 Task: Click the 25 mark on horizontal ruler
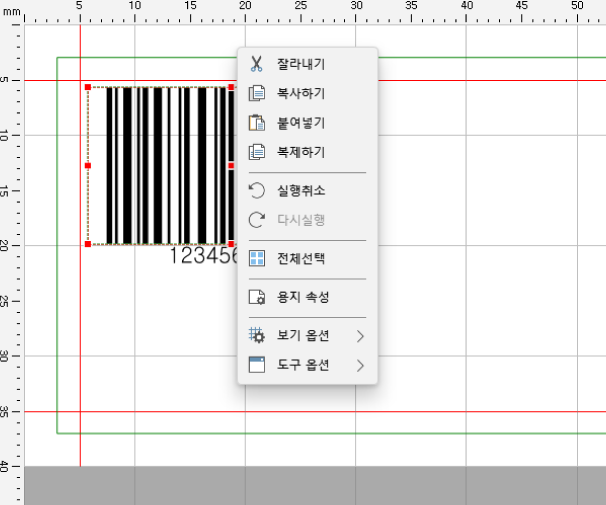(301, 5)
